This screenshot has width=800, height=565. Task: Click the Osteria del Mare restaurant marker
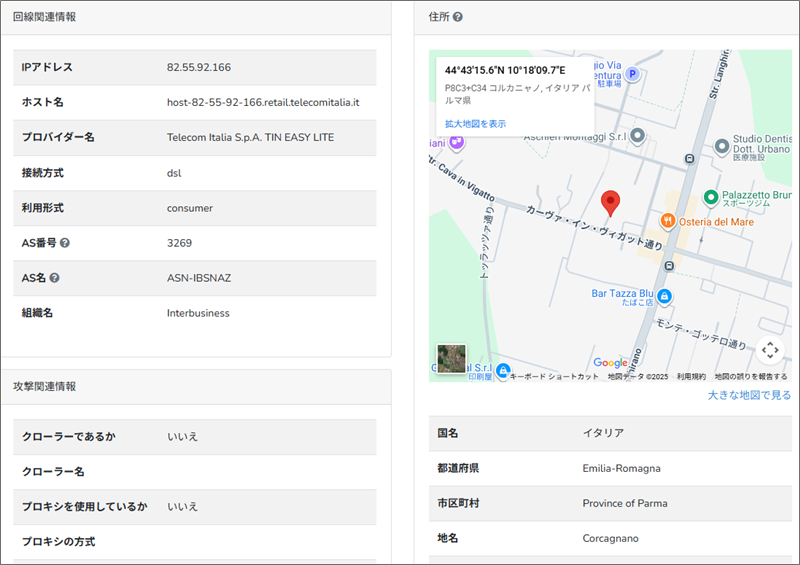(666, 221)
